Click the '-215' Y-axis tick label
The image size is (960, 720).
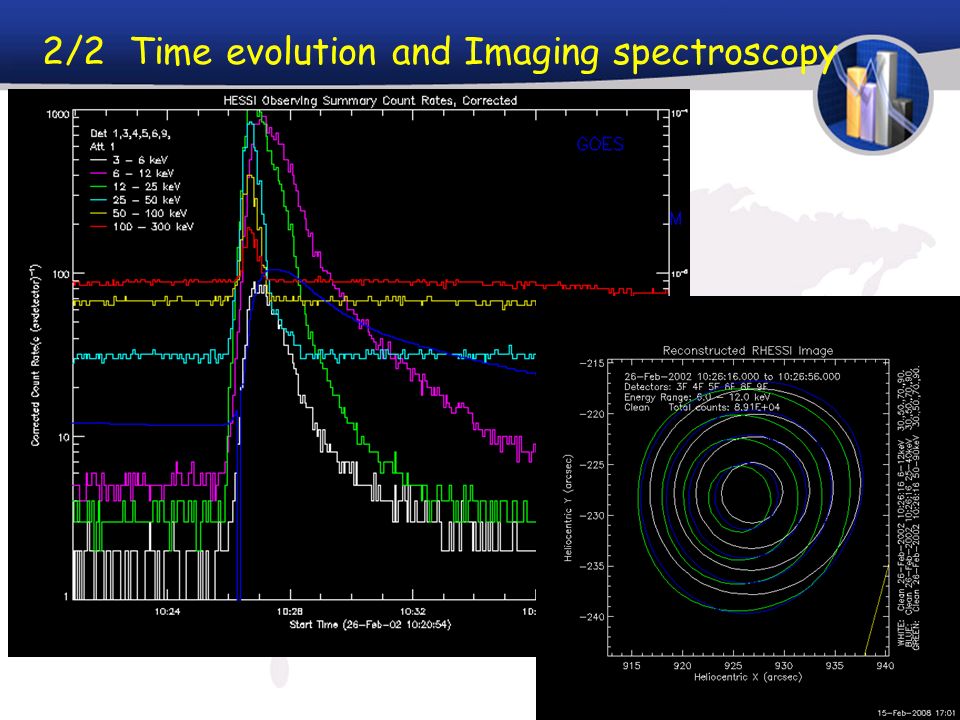[592, 364]
